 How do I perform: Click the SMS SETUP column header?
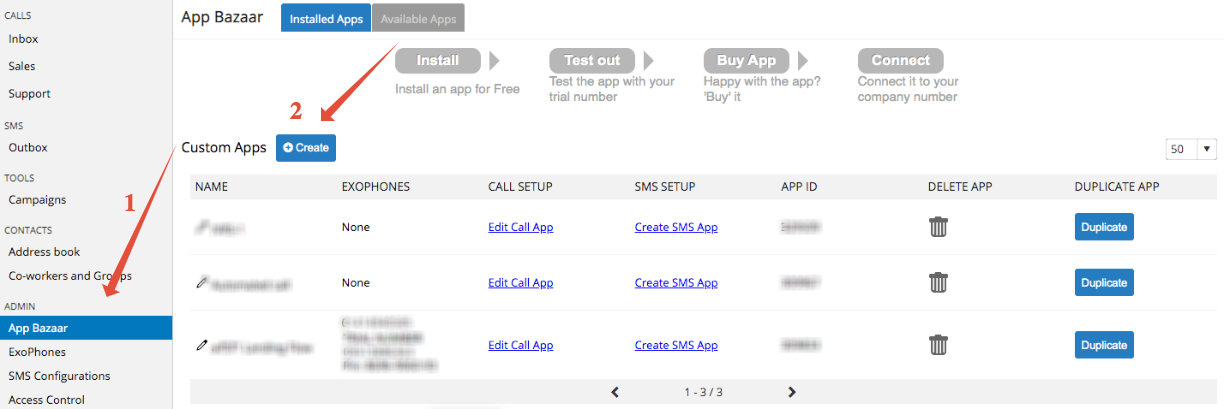[665, 187]
